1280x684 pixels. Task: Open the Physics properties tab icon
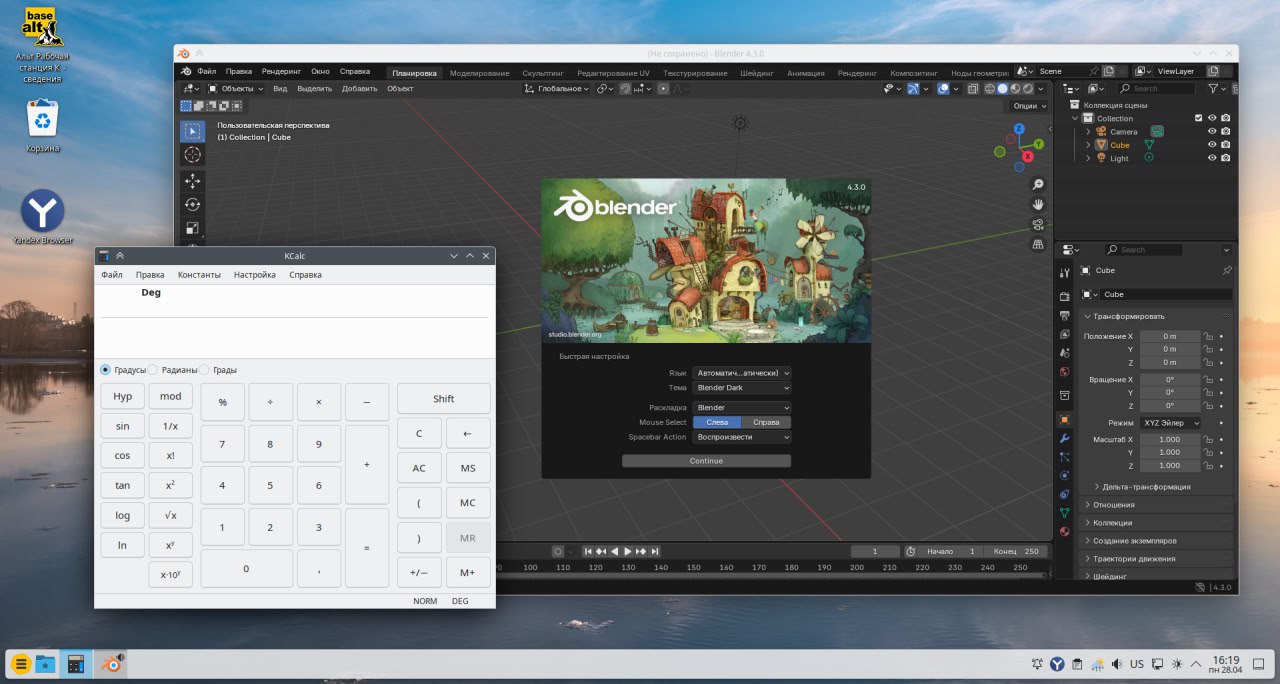pyautogui.click(x=1064, y=475)
